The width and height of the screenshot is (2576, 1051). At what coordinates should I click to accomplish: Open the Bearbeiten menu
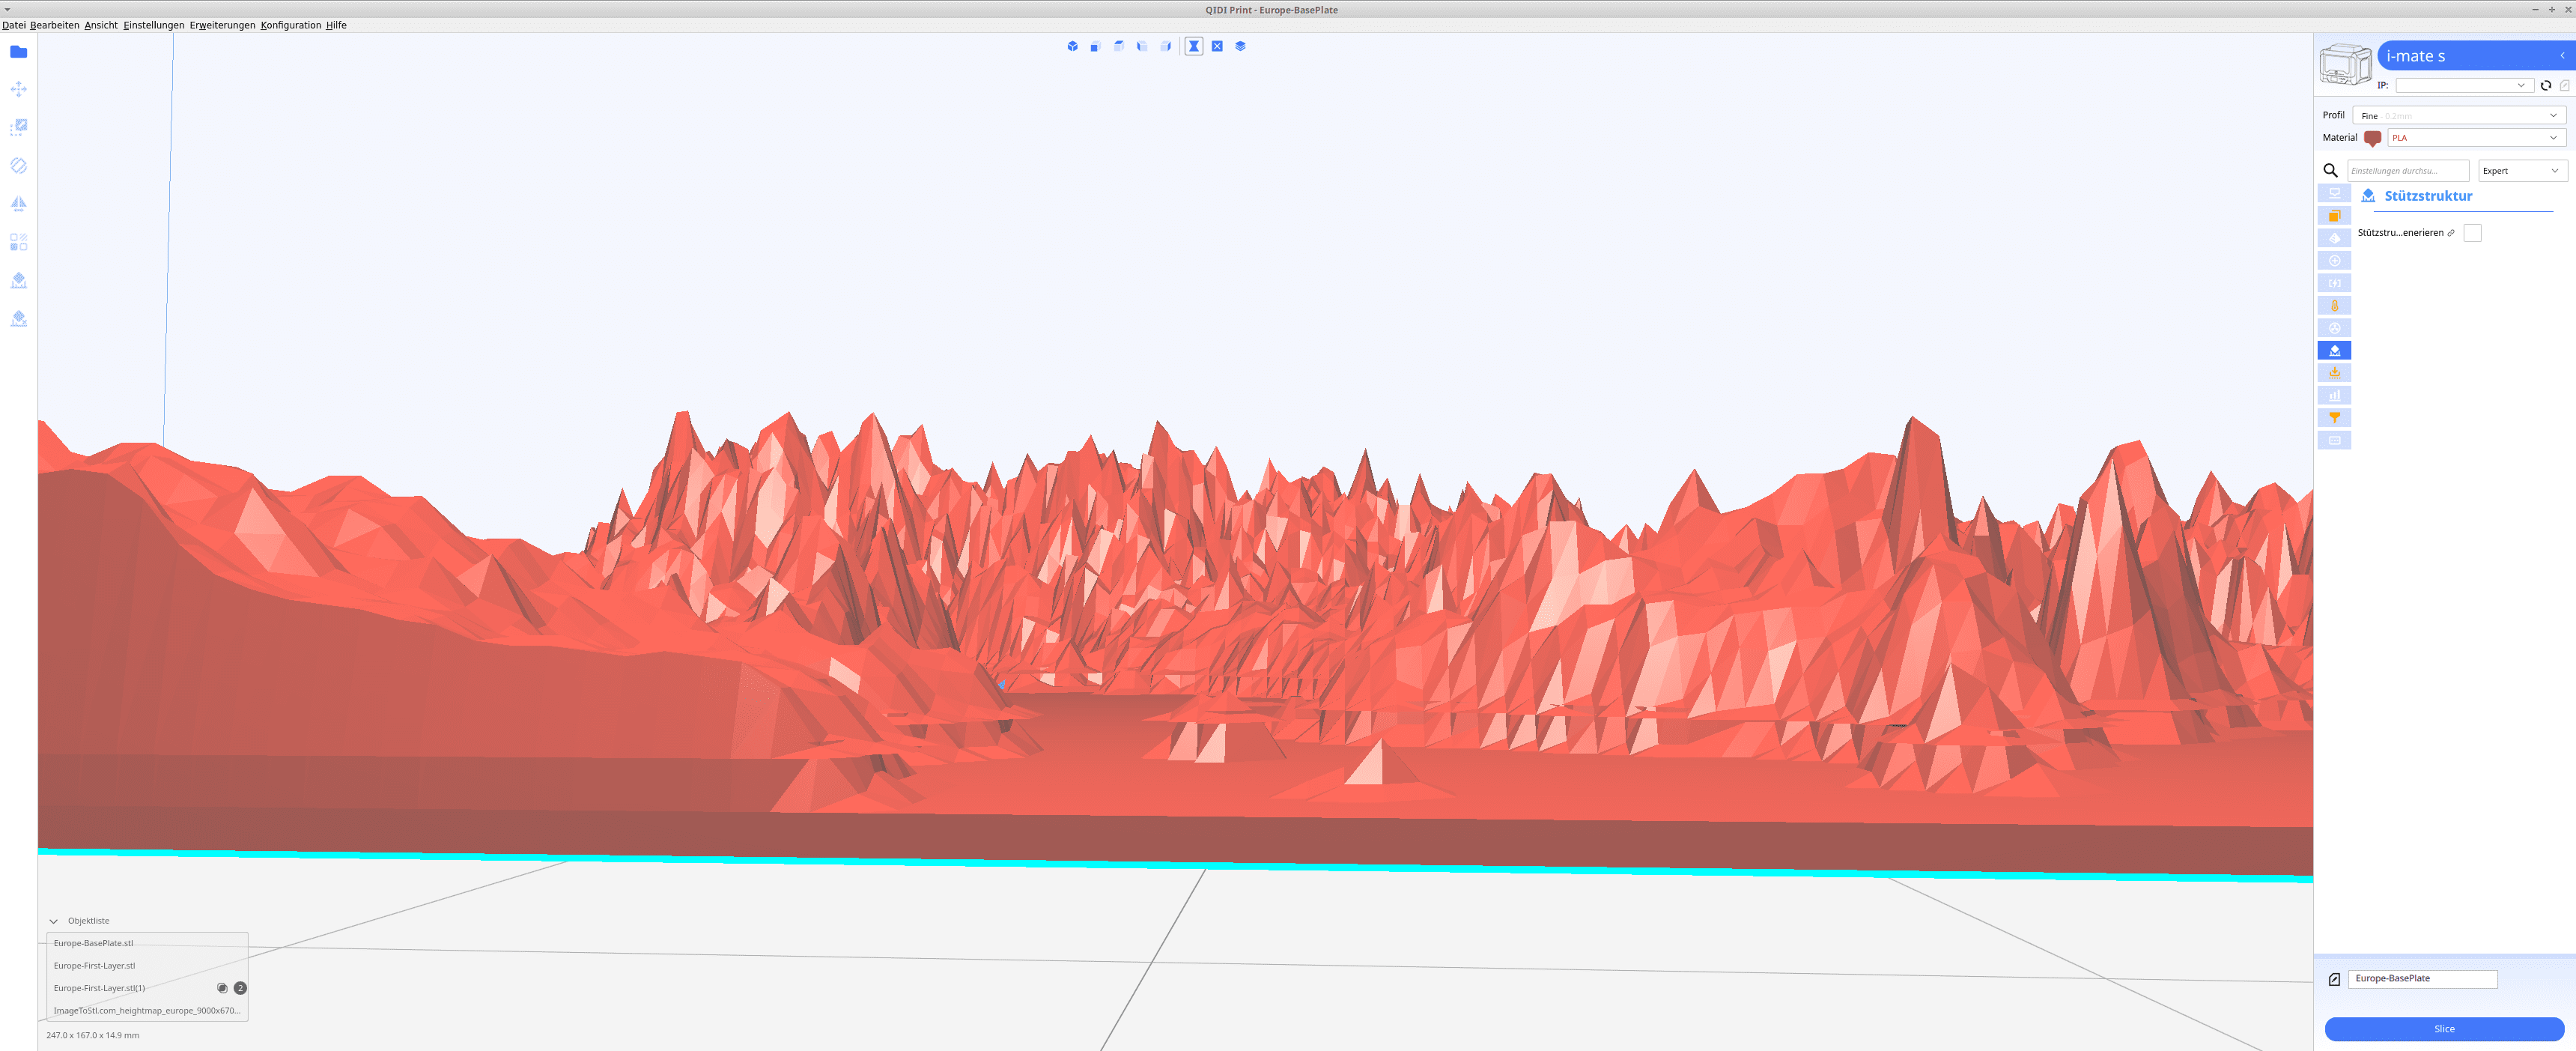(54, 25)
